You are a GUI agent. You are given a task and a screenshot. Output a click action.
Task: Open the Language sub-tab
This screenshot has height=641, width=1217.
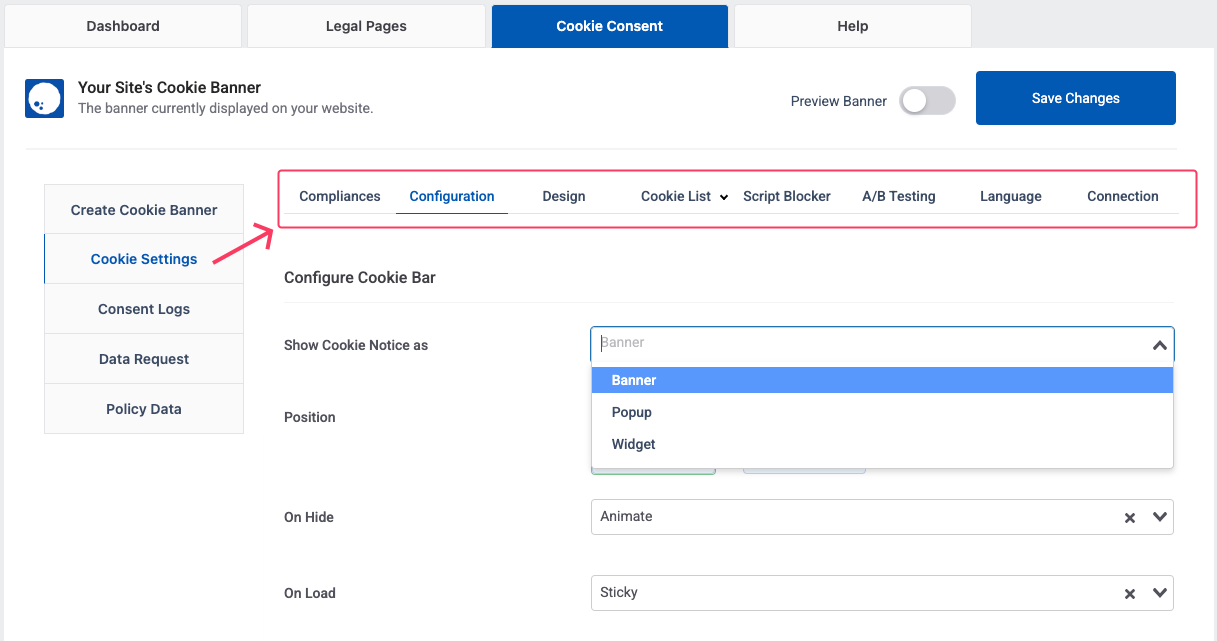coord(1011,196)
